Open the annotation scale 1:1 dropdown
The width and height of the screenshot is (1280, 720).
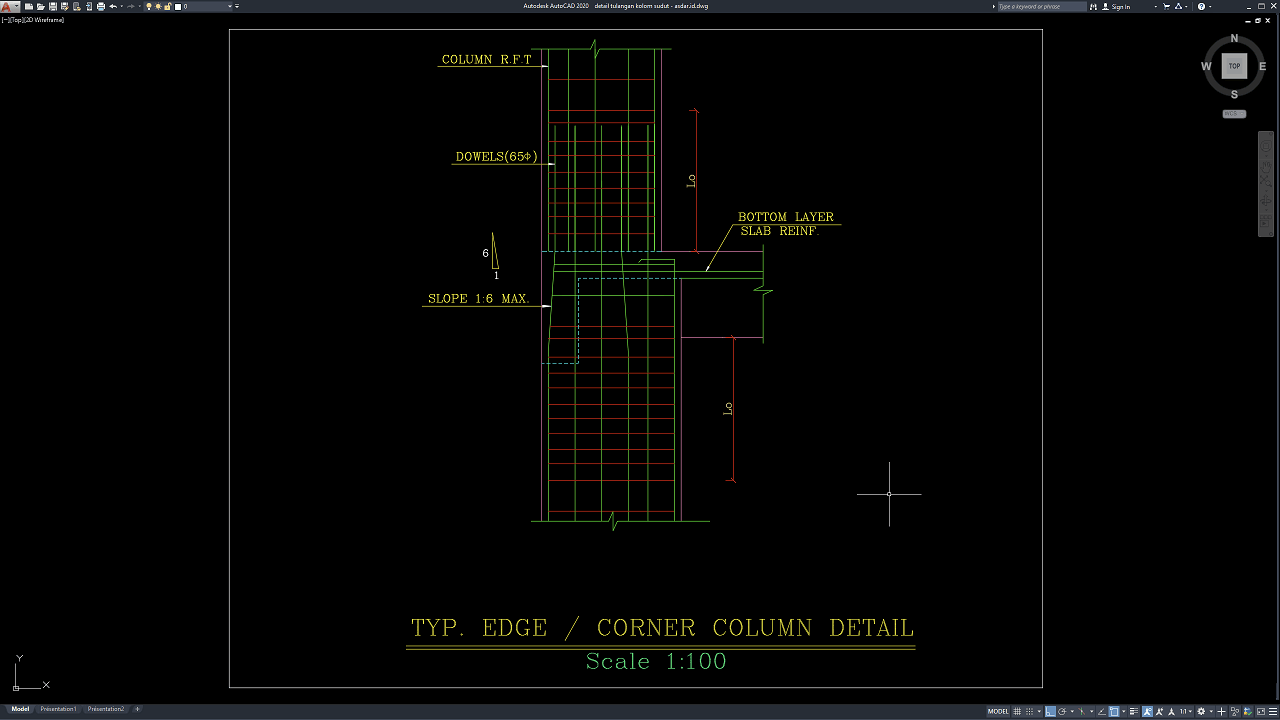point(1186,712)
